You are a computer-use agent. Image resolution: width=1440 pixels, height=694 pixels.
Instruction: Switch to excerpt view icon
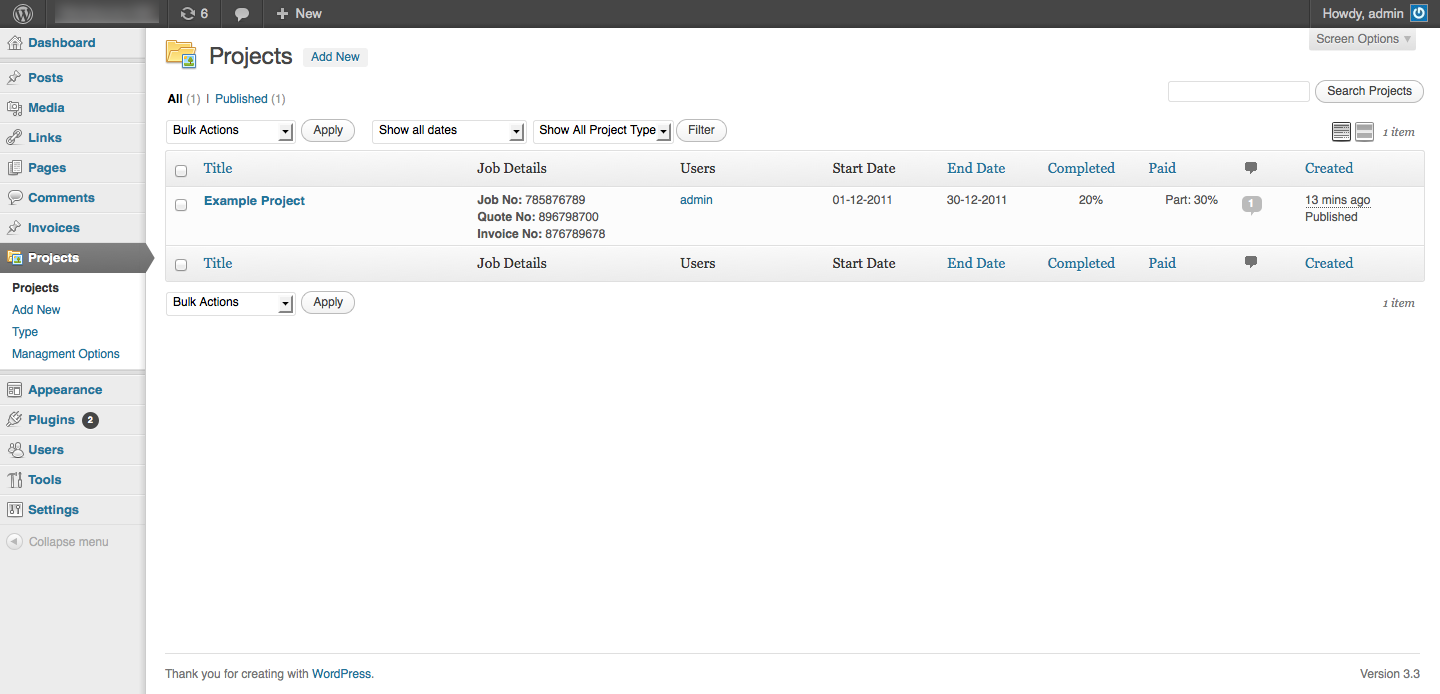[x=1364, y=132]
